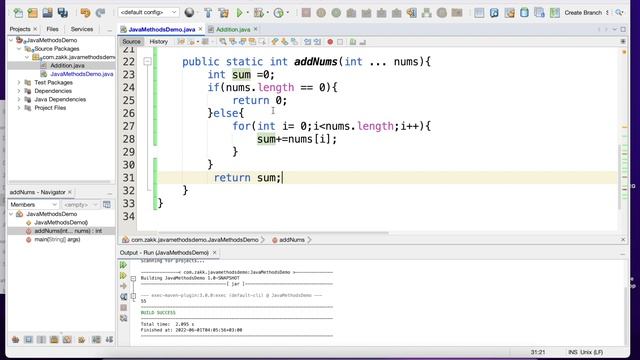Click the Redo arrow icon
Screen dimensions: 640x360
click(x=100, y=13)
